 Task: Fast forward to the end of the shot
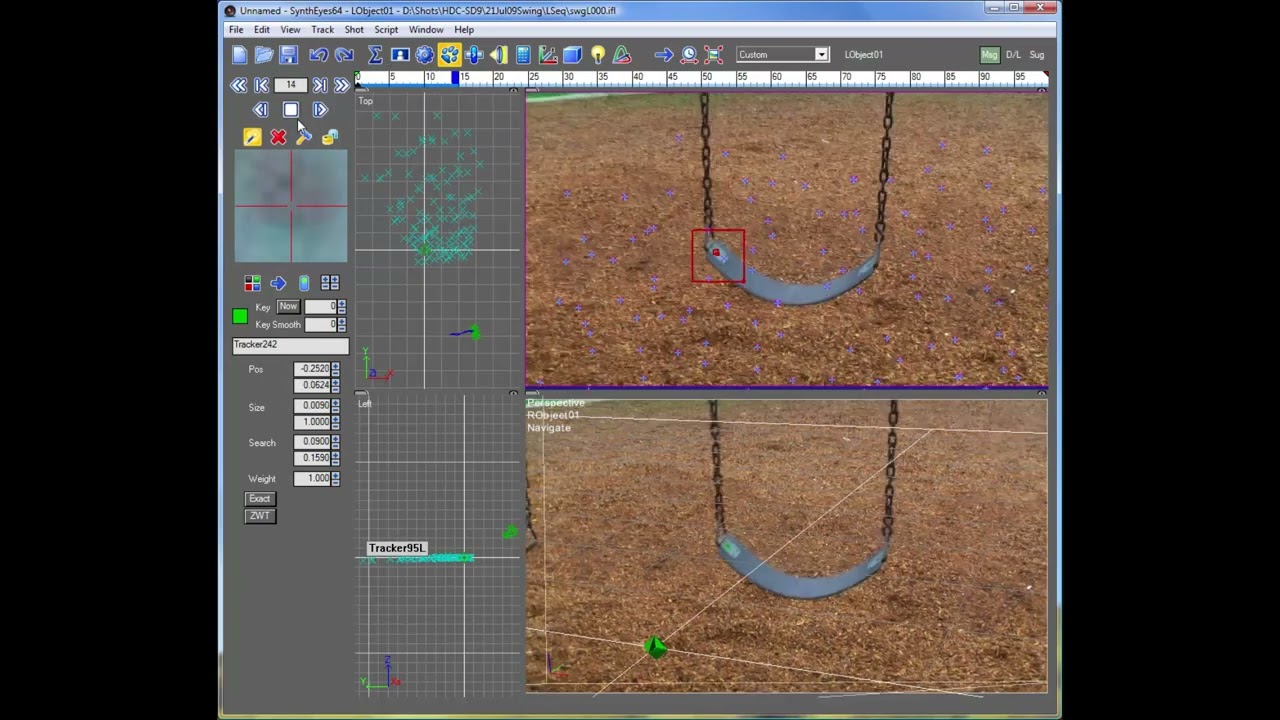coord(342,85)
